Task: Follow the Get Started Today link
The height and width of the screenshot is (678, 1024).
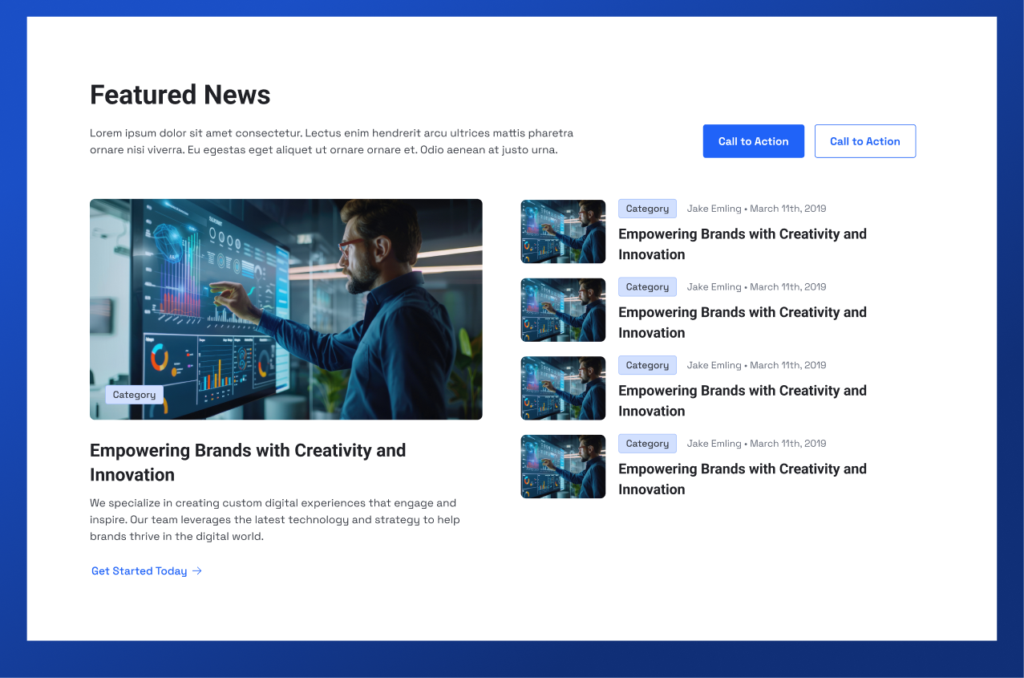Action: coord(139,571)
